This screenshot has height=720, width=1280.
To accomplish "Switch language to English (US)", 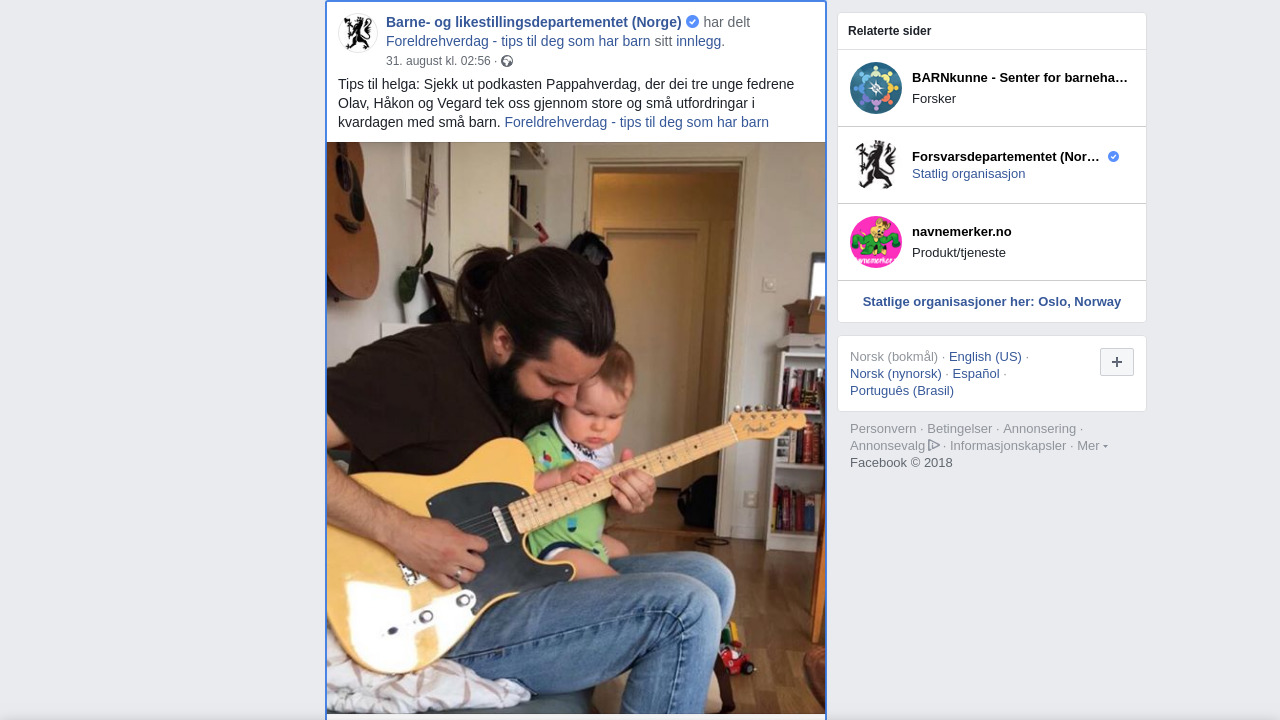I will click(x=985, y=356).
